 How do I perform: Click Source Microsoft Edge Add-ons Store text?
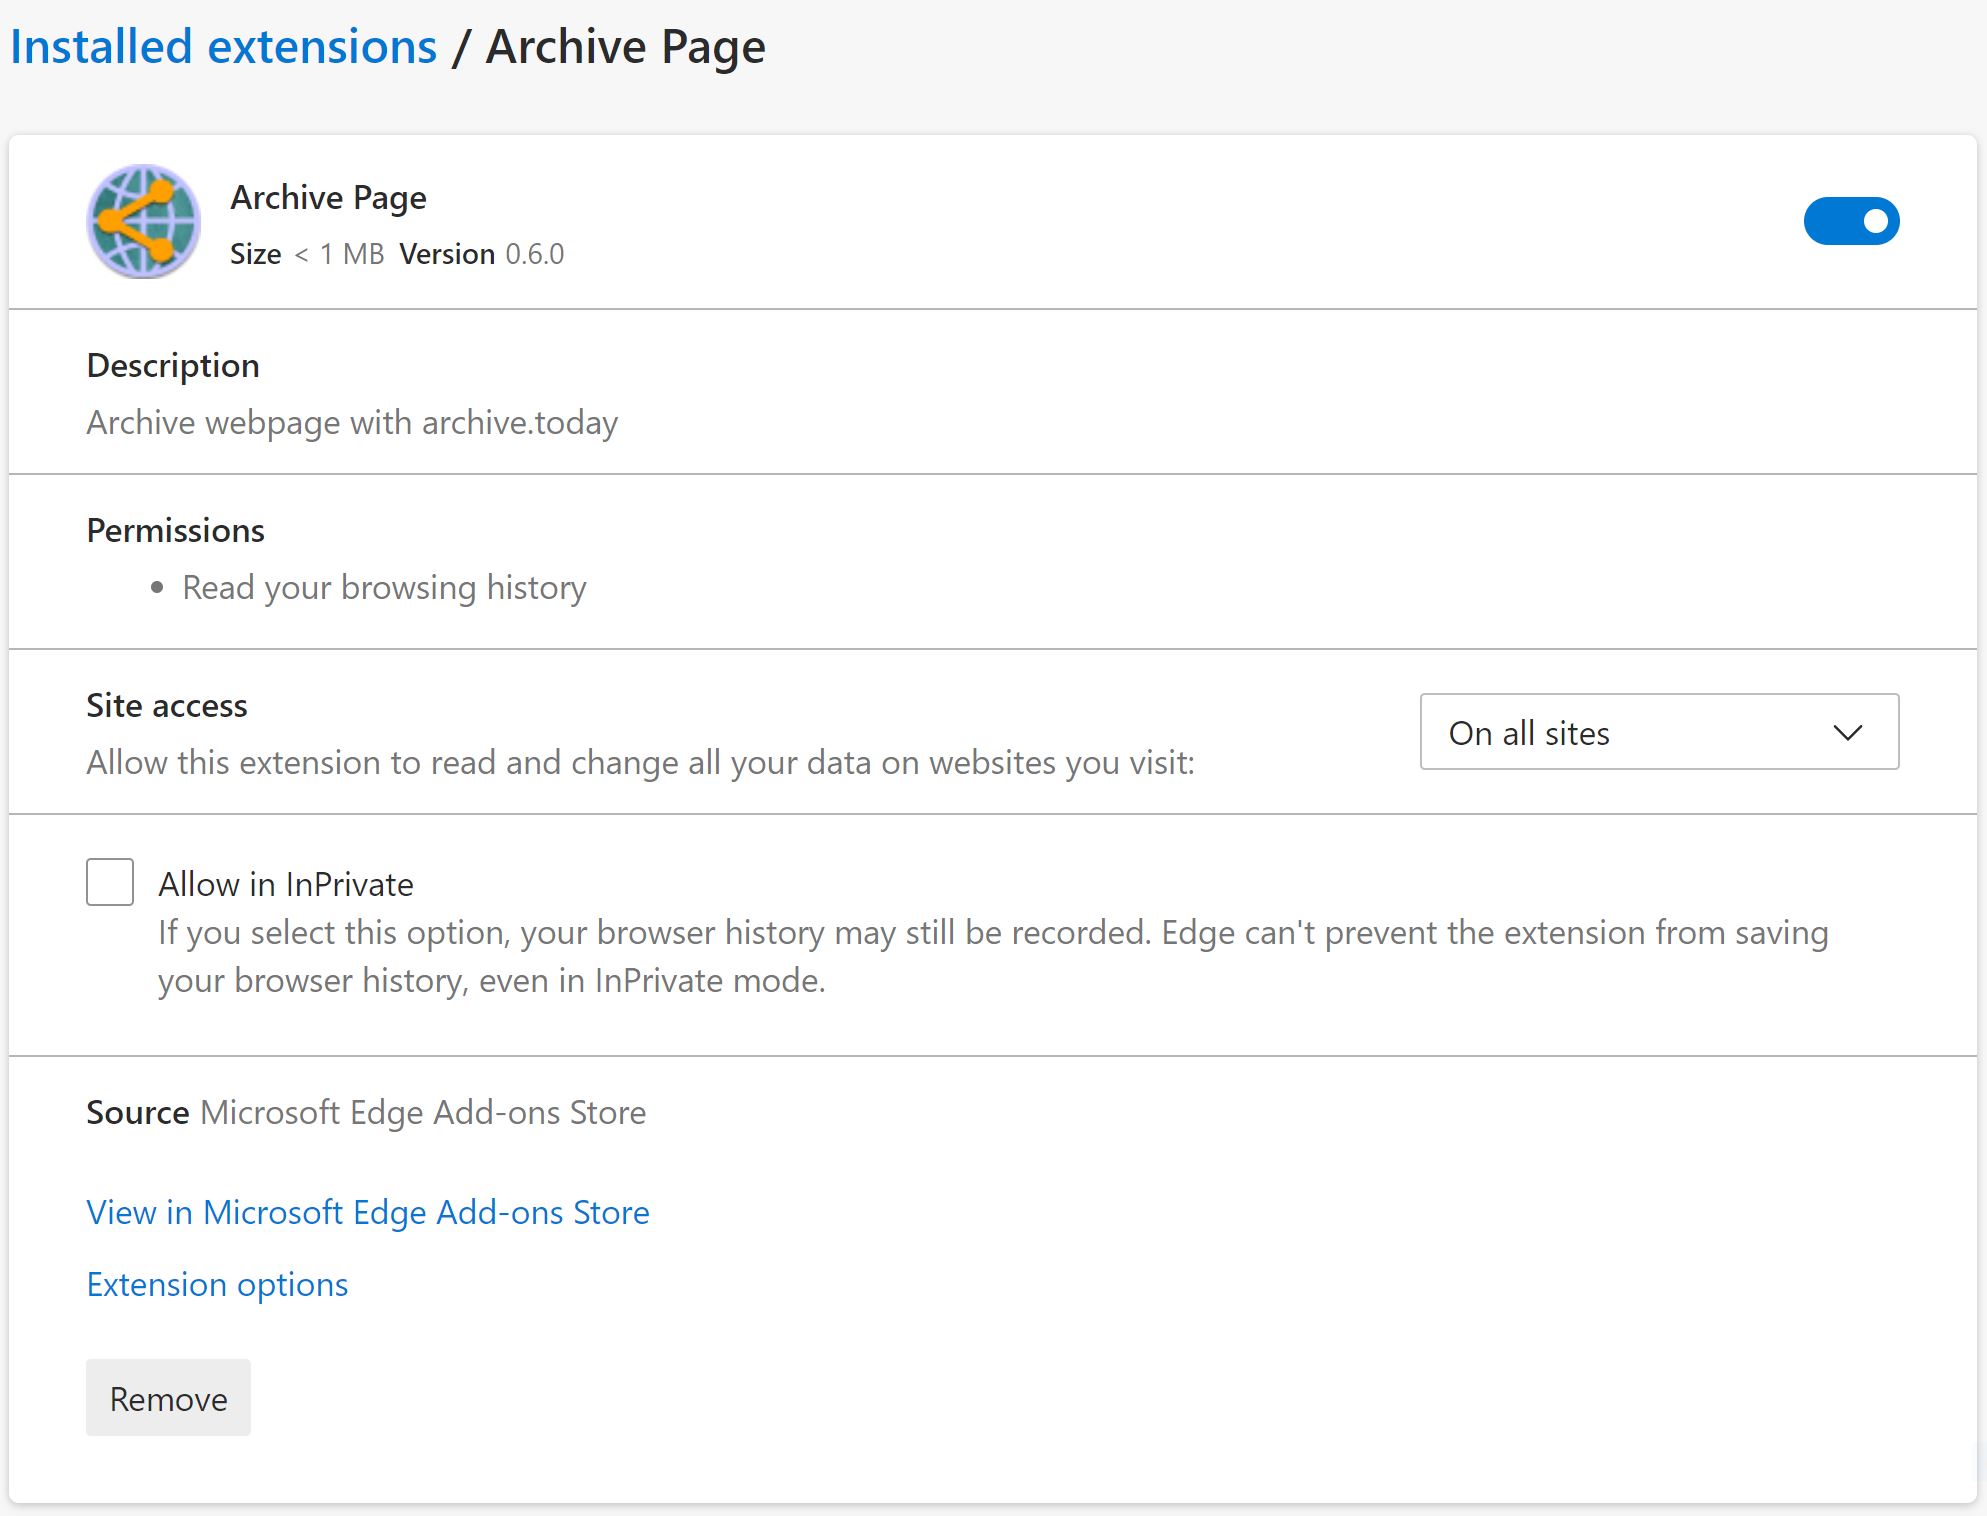(x=366, y=1113)
